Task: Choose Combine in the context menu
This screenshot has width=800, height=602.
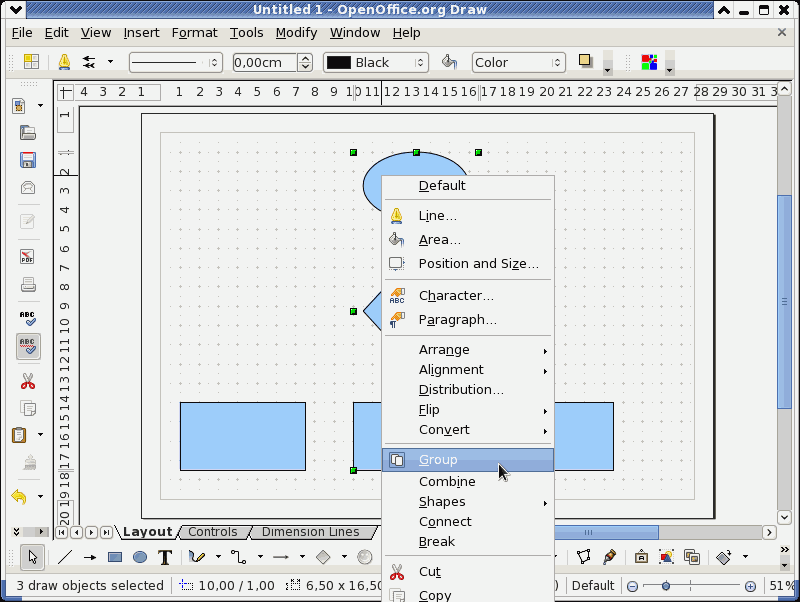Action: [468, 482]
